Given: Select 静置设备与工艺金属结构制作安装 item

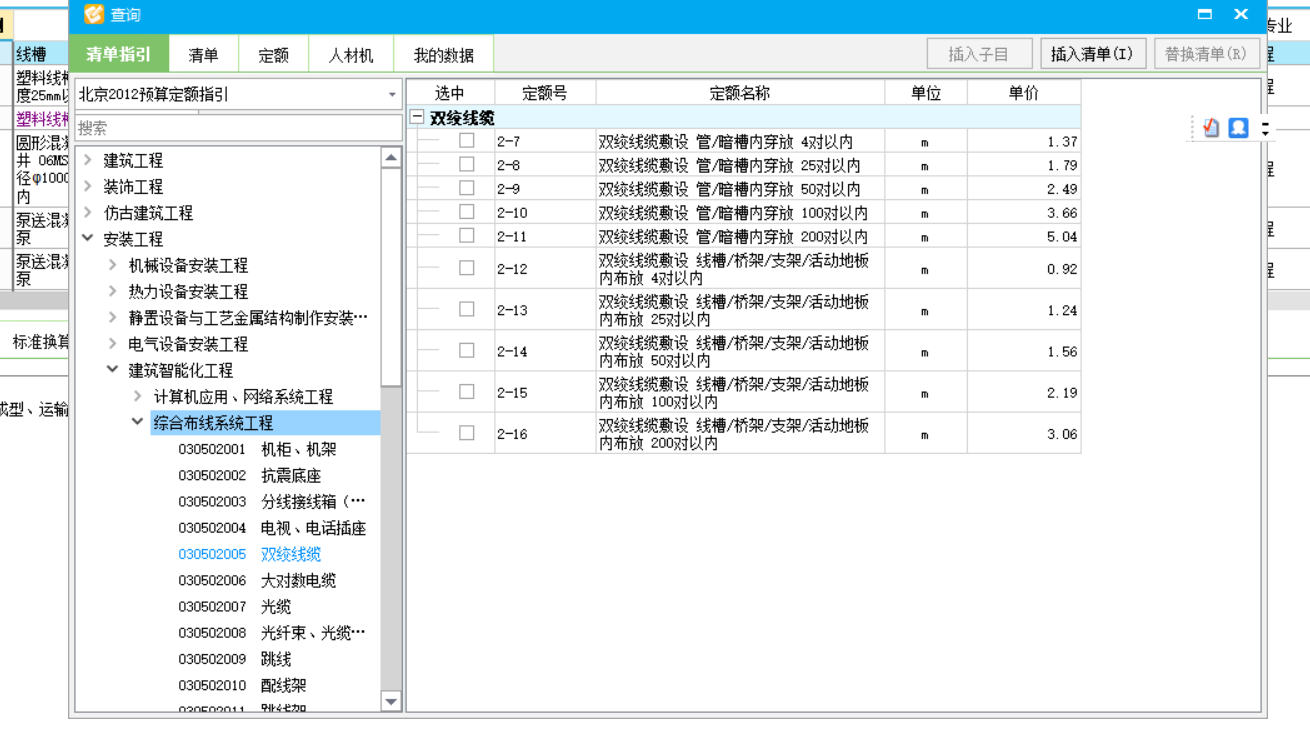Looking at the screenshot, I should coord(248,318).
